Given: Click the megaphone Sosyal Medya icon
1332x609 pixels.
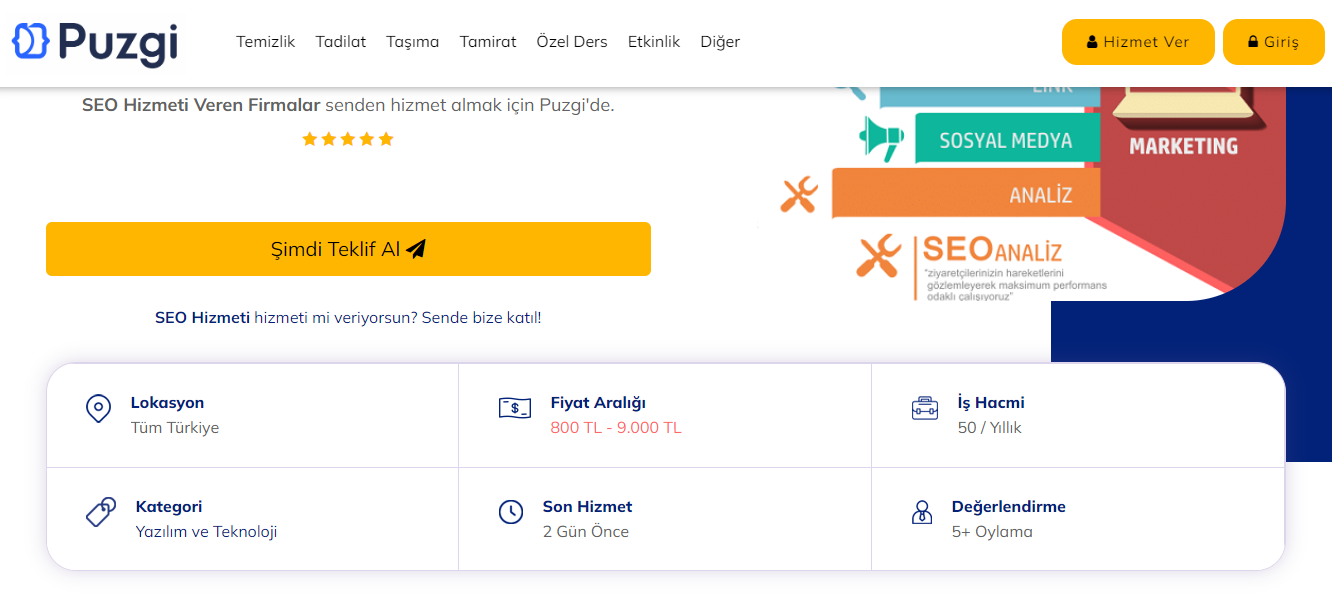Looking at the screenshot, I should click(881, 138).
